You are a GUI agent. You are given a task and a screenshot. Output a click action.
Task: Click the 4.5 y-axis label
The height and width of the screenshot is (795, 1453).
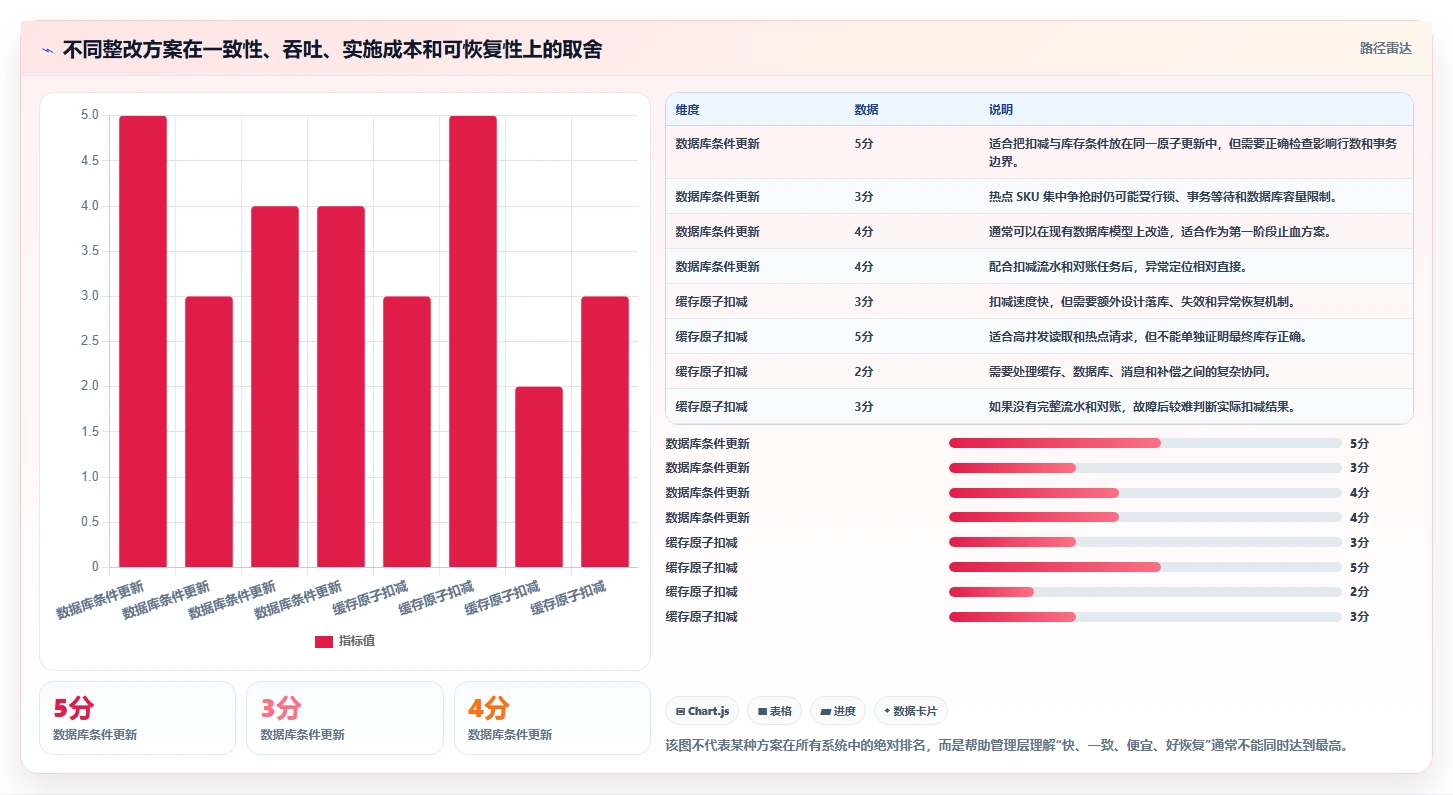point(90,160)
